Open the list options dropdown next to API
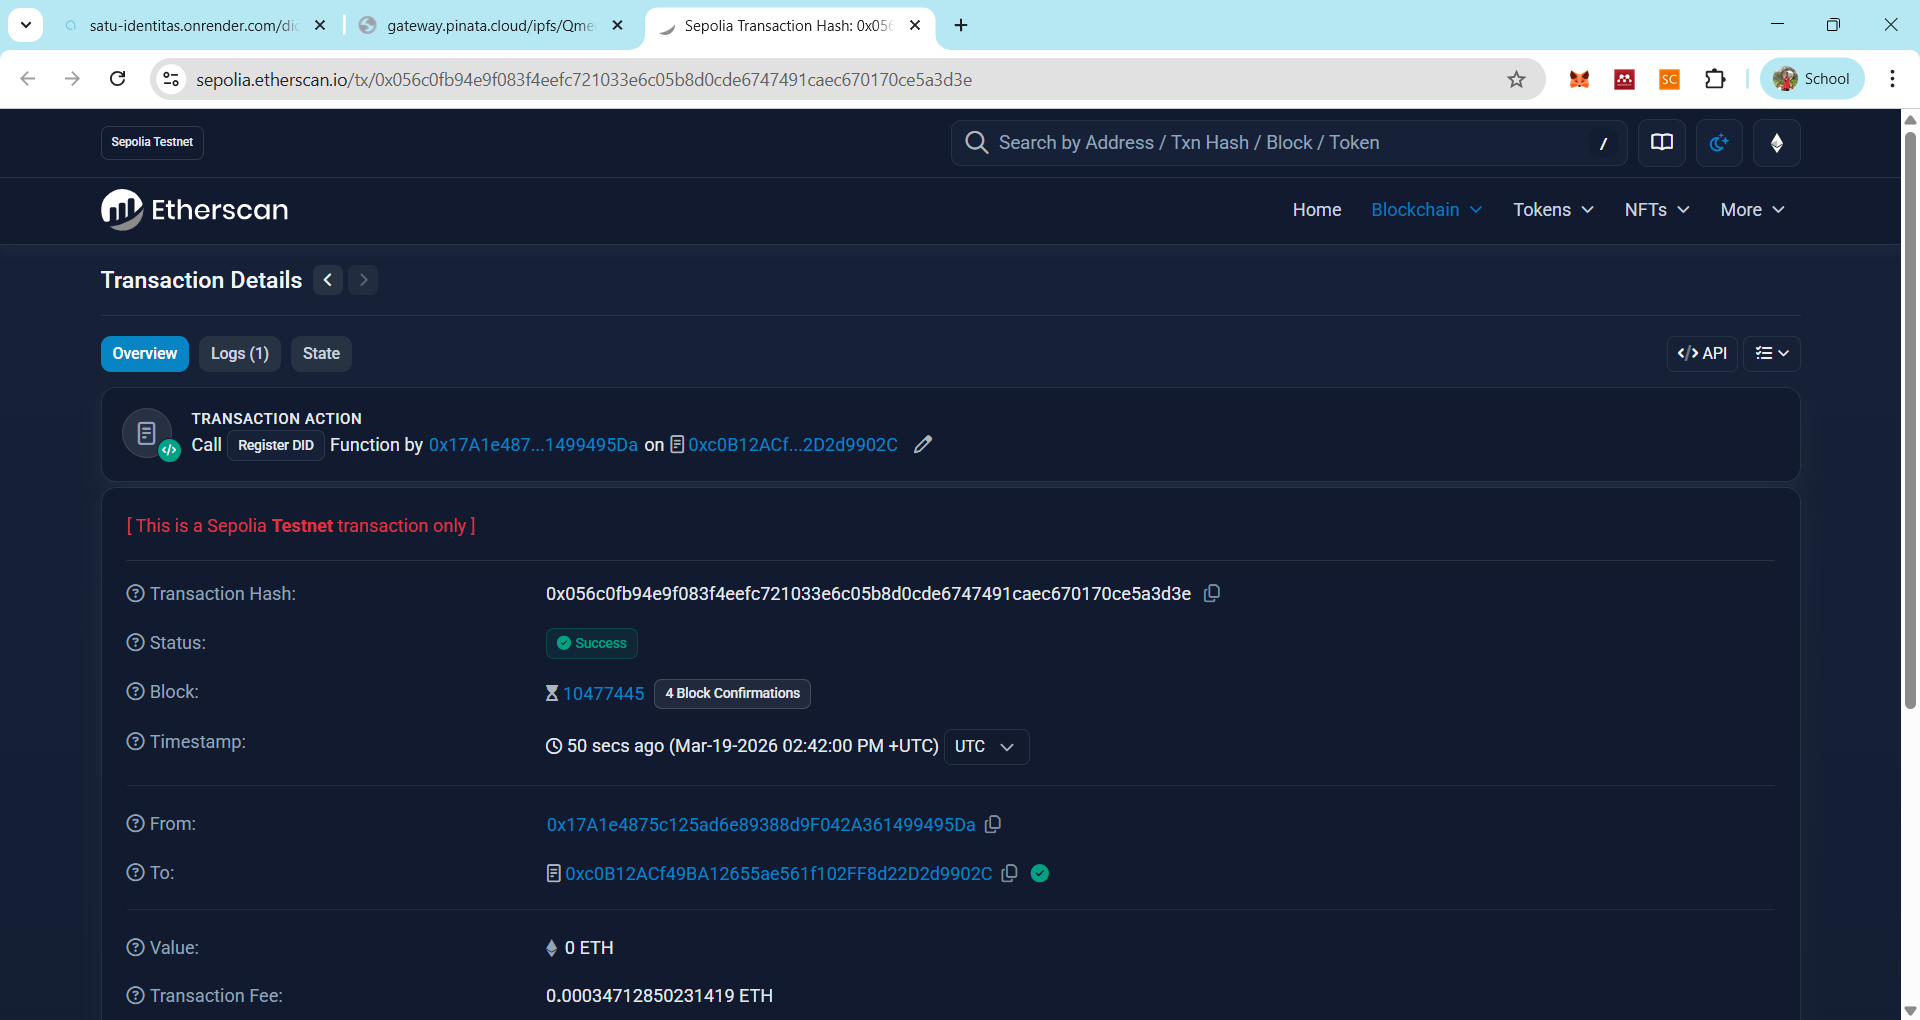 click(1772, 354)
